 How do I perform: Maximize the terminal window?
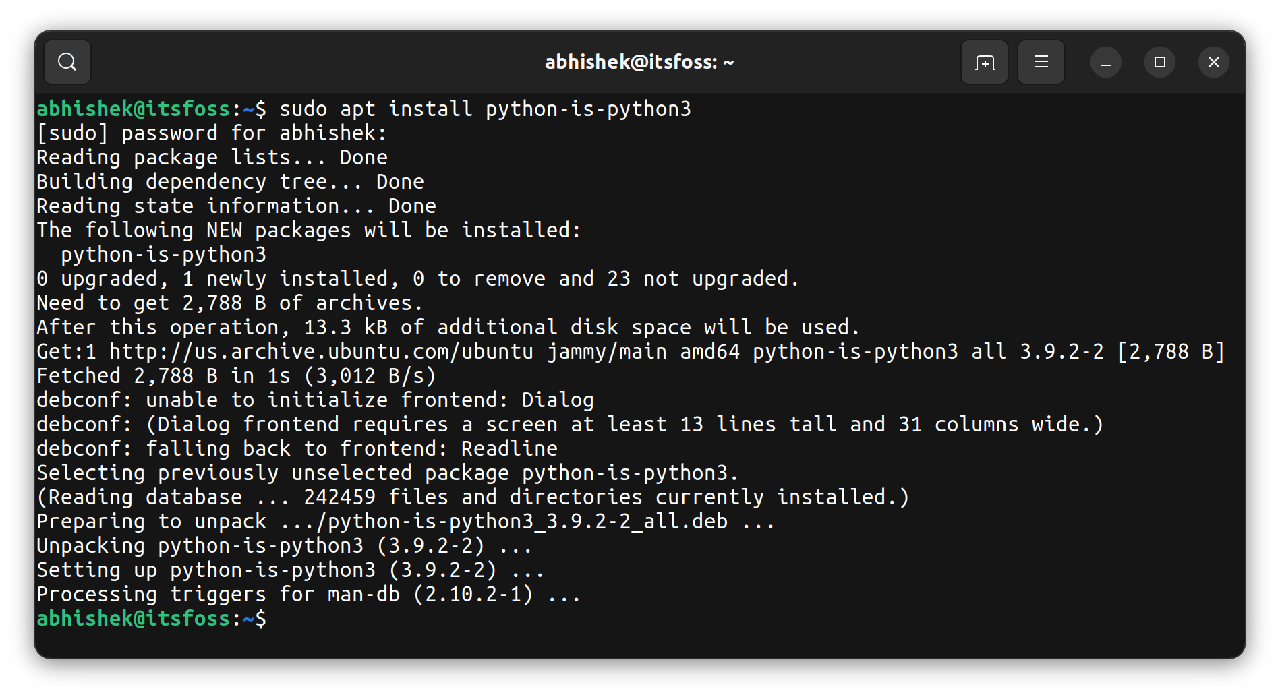pyautogui.click(x=1160, y=62)
